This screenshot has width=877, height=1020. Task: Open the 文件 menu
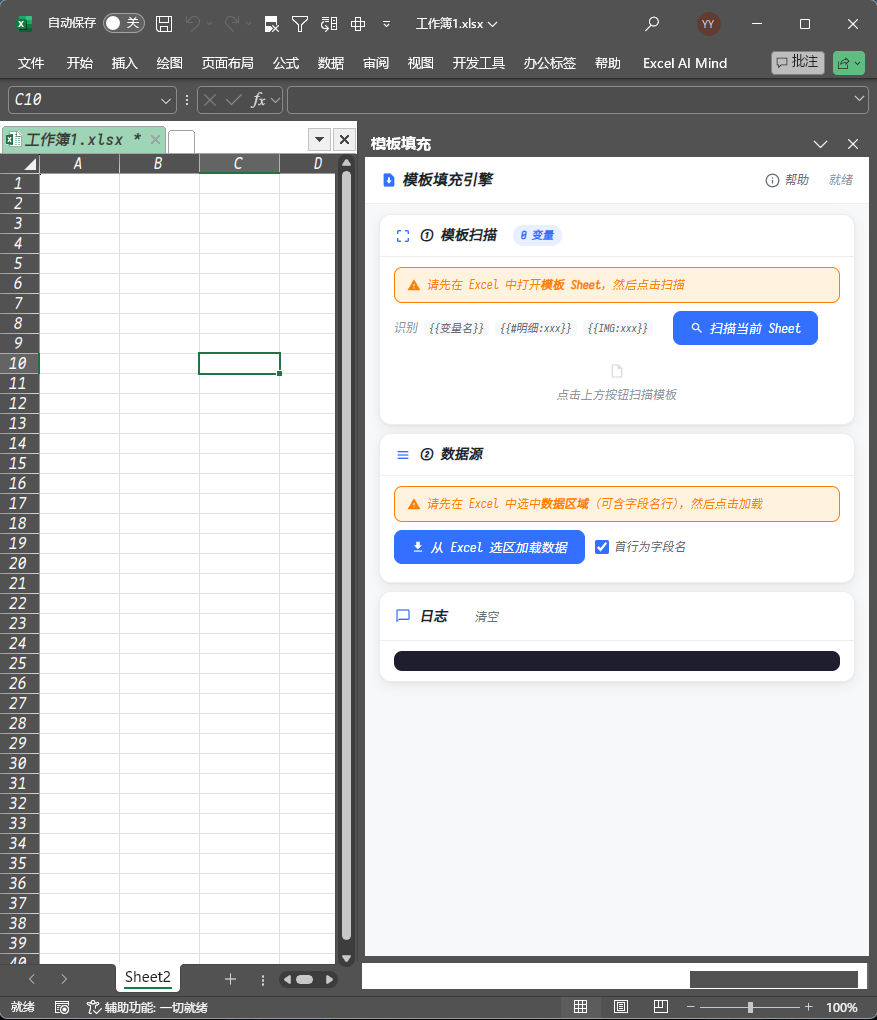pos(31,63)
